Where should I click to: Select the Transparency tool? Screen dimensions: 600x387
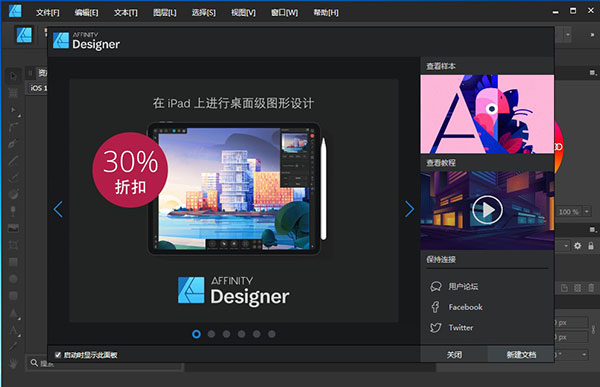(x=13, y=211)
